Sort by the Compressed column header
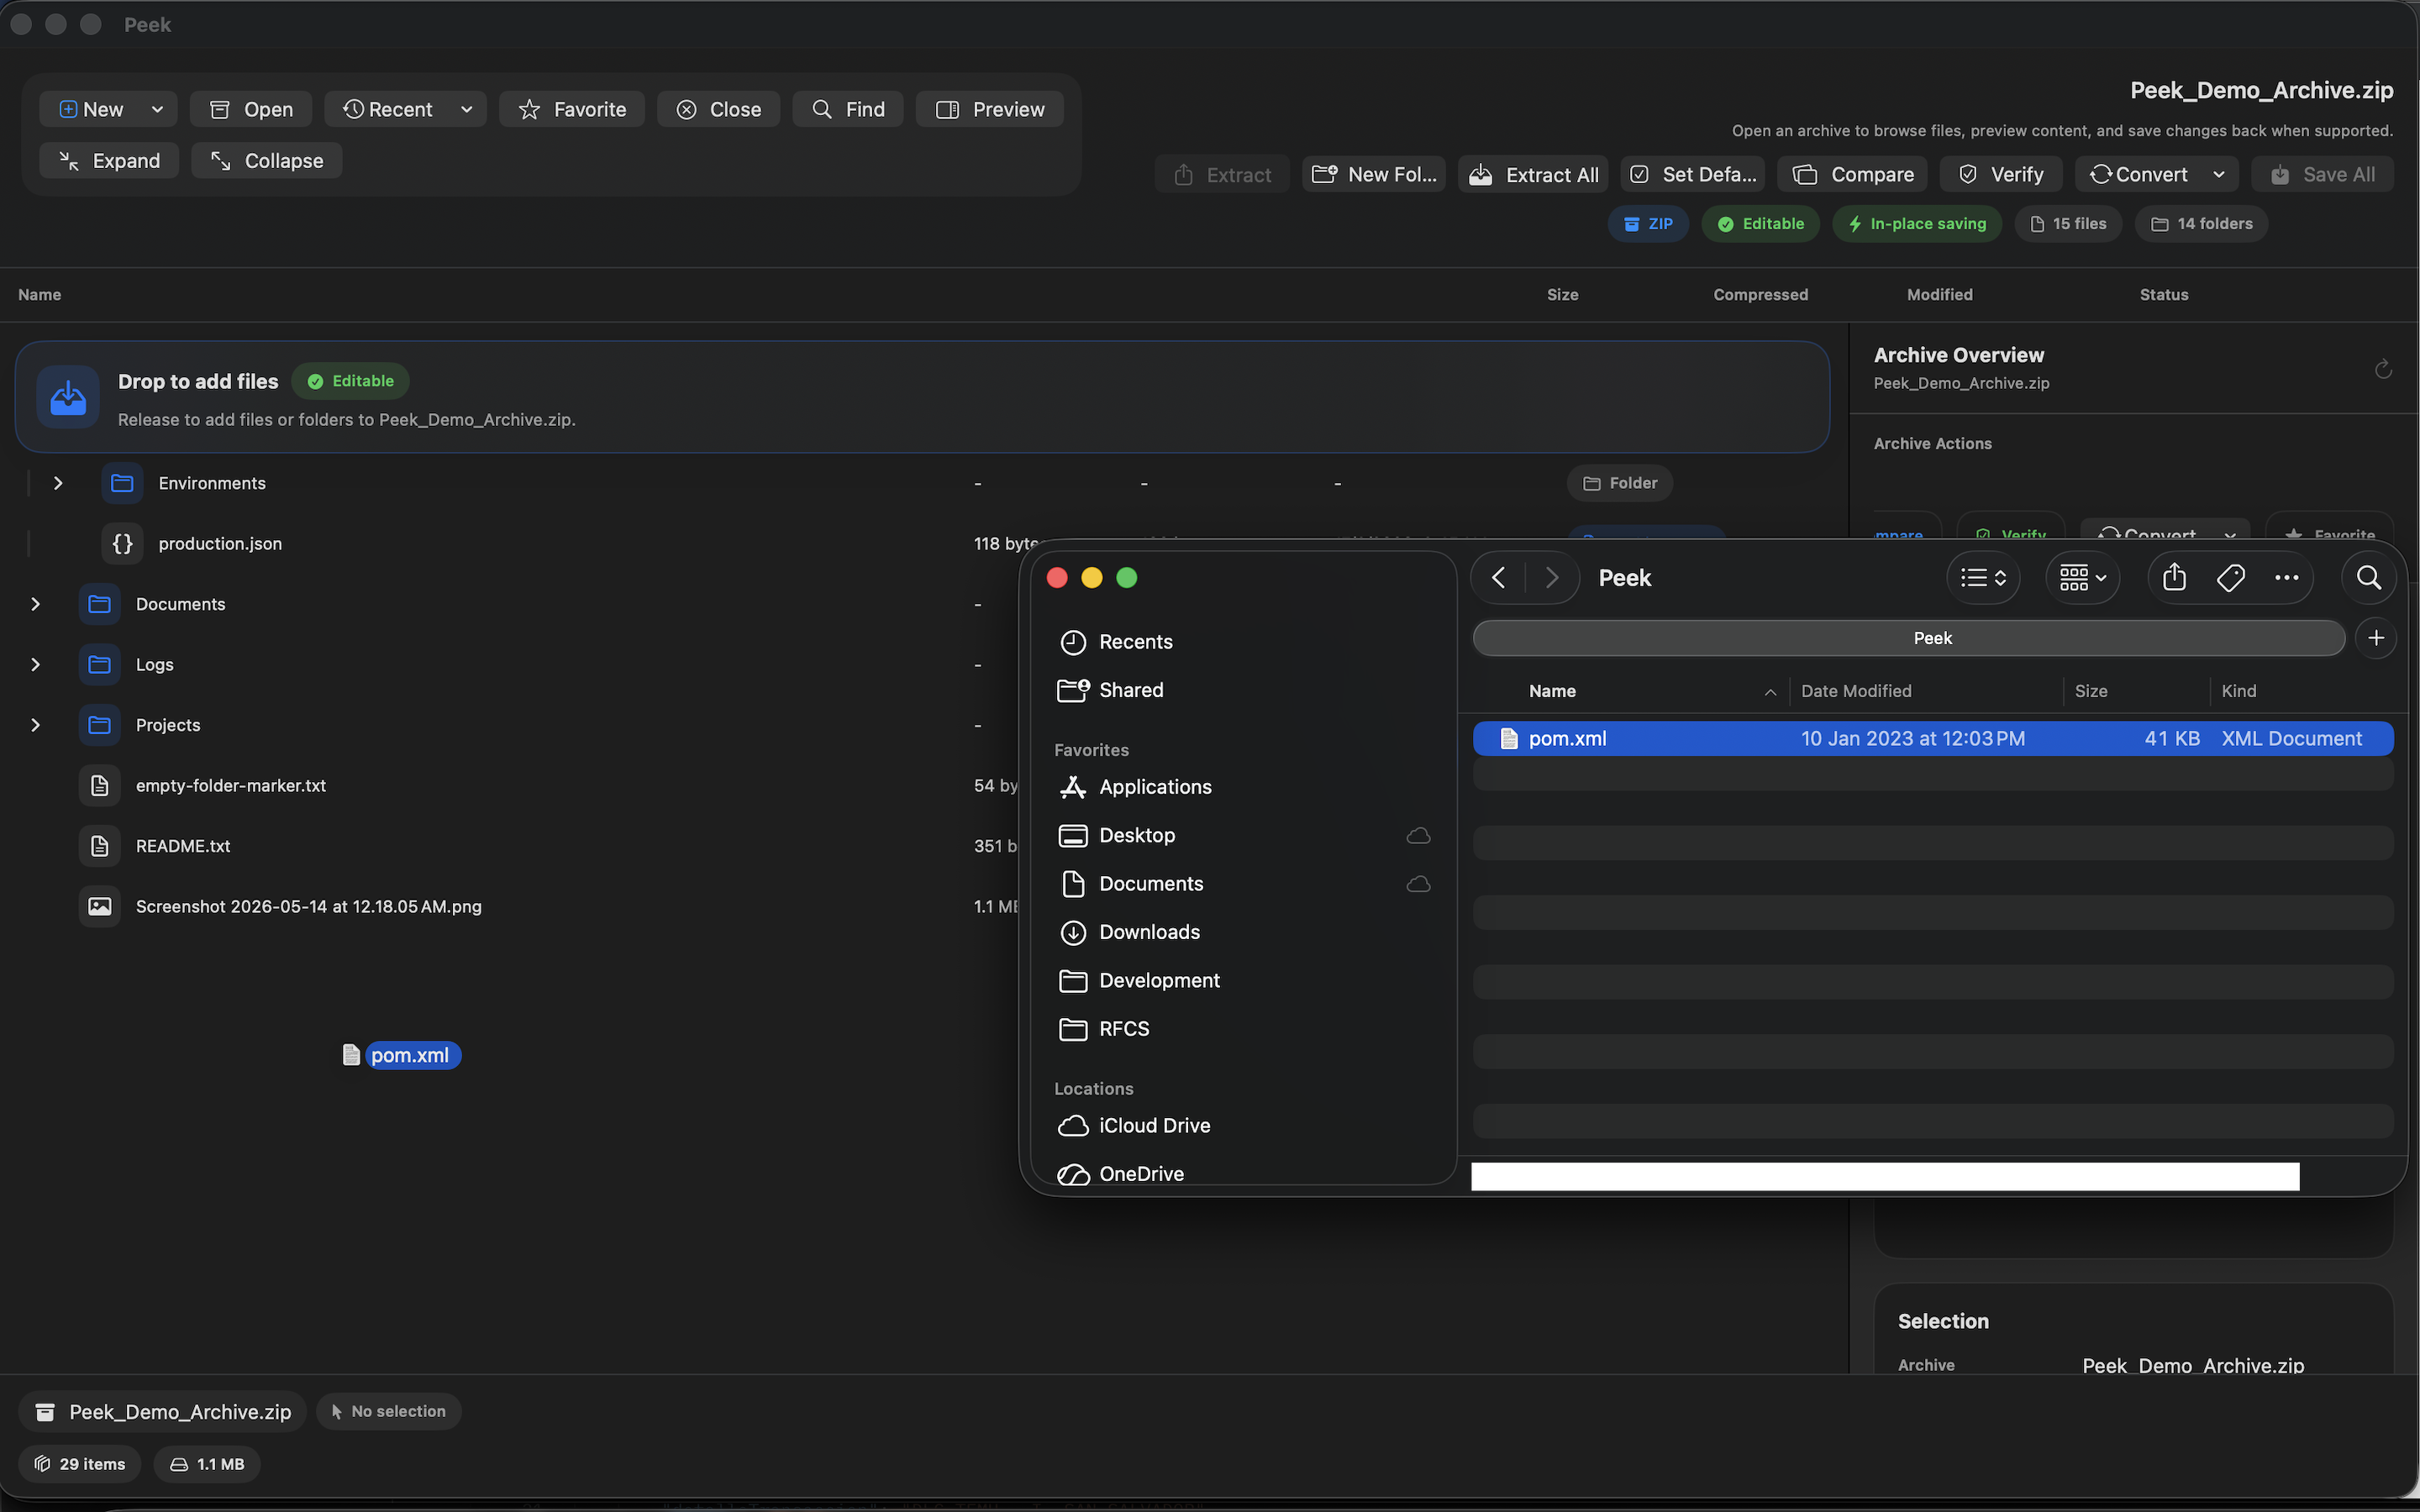The image size is (2420, 1512). point(1760,294)
